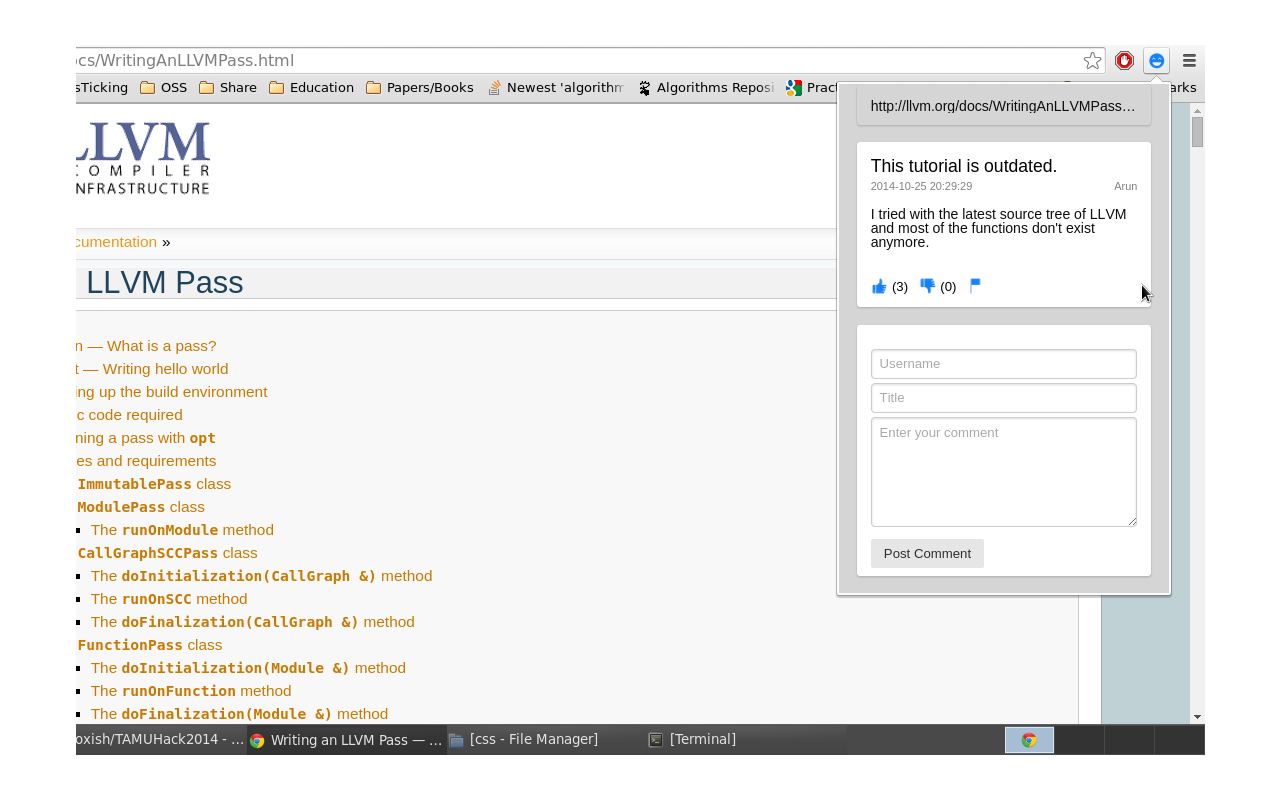The height and width of the screenshot is (800, 1280).
Task: Open doFinalization(Module &) method link
Action: [x=239, y=714]
